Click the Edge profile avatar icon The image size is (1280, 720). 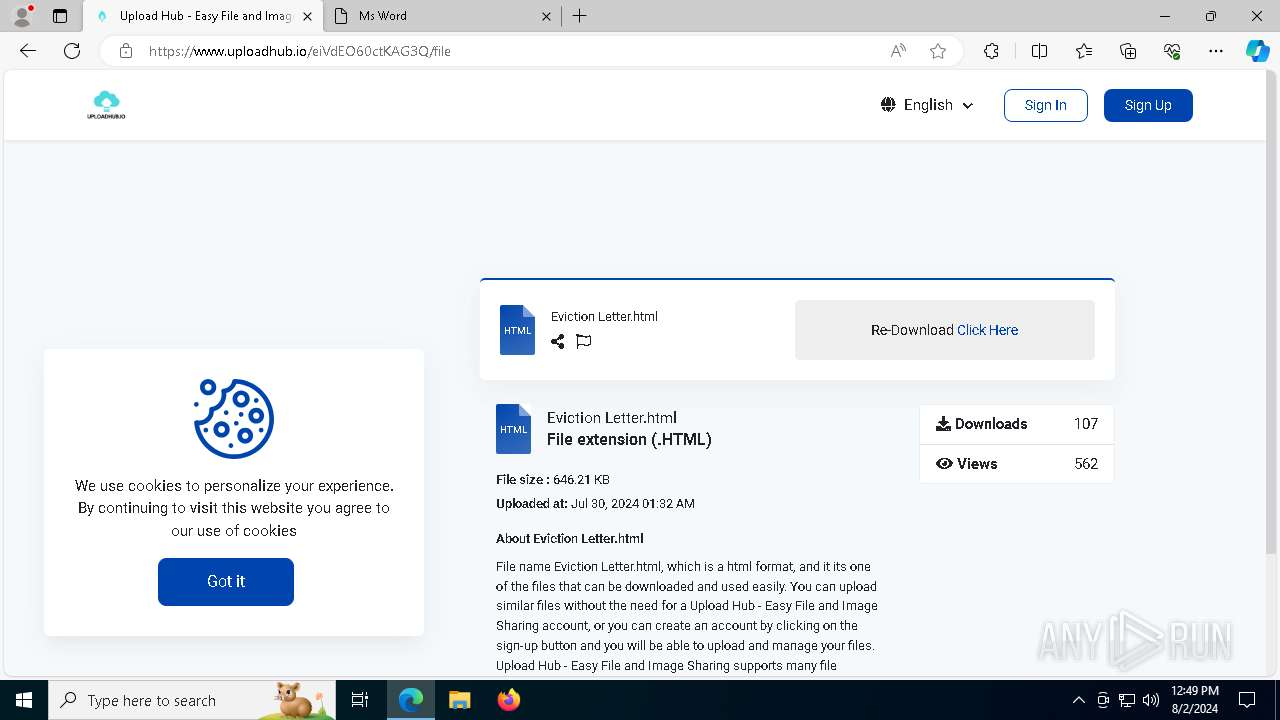[x=22, y=16]
